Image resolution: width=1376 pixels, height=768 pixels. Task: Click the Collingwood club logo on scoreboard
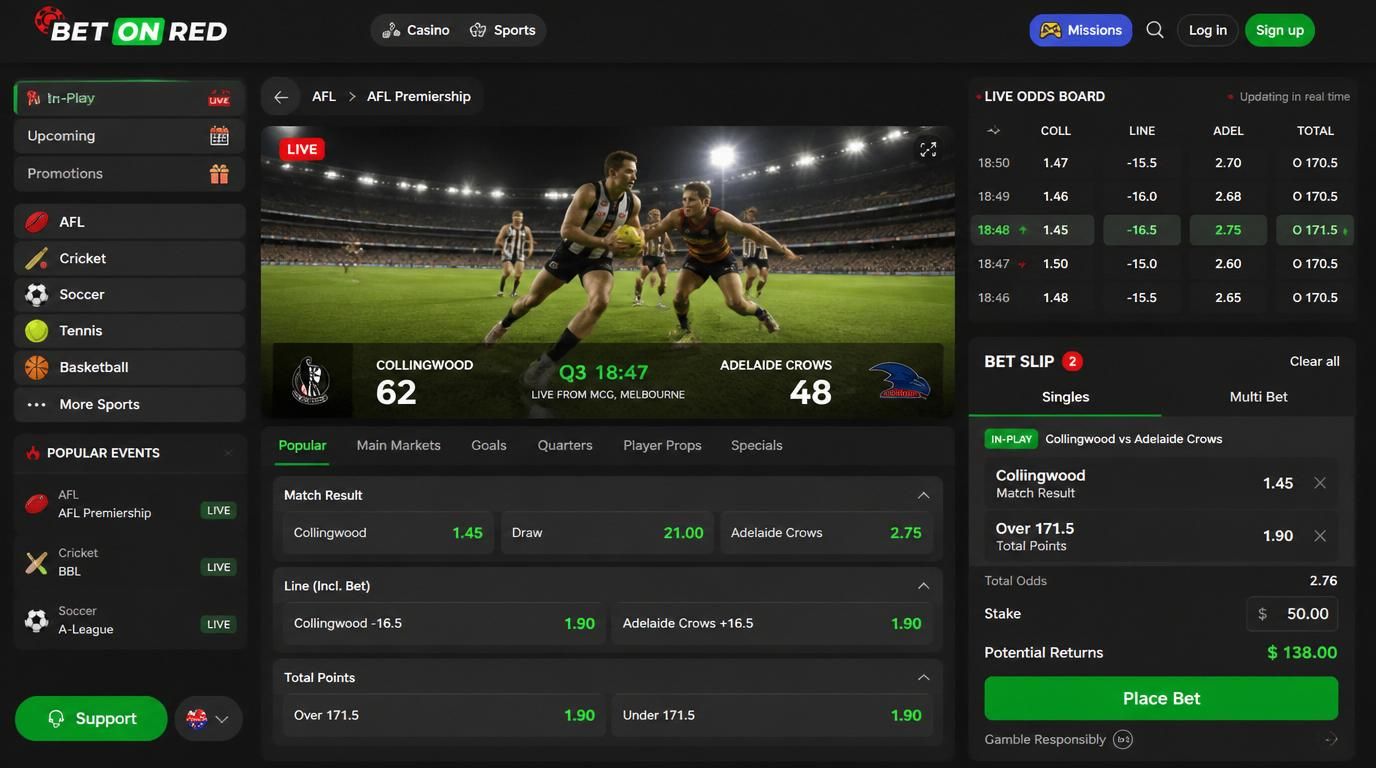point(310,381)
